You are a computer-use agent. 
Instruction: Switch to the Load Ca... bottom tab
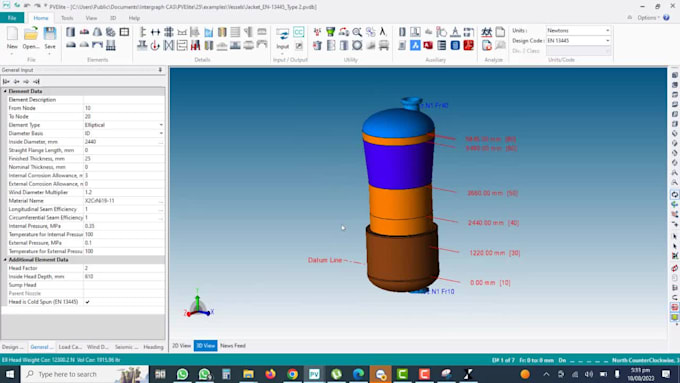click(x=70, y=347)
